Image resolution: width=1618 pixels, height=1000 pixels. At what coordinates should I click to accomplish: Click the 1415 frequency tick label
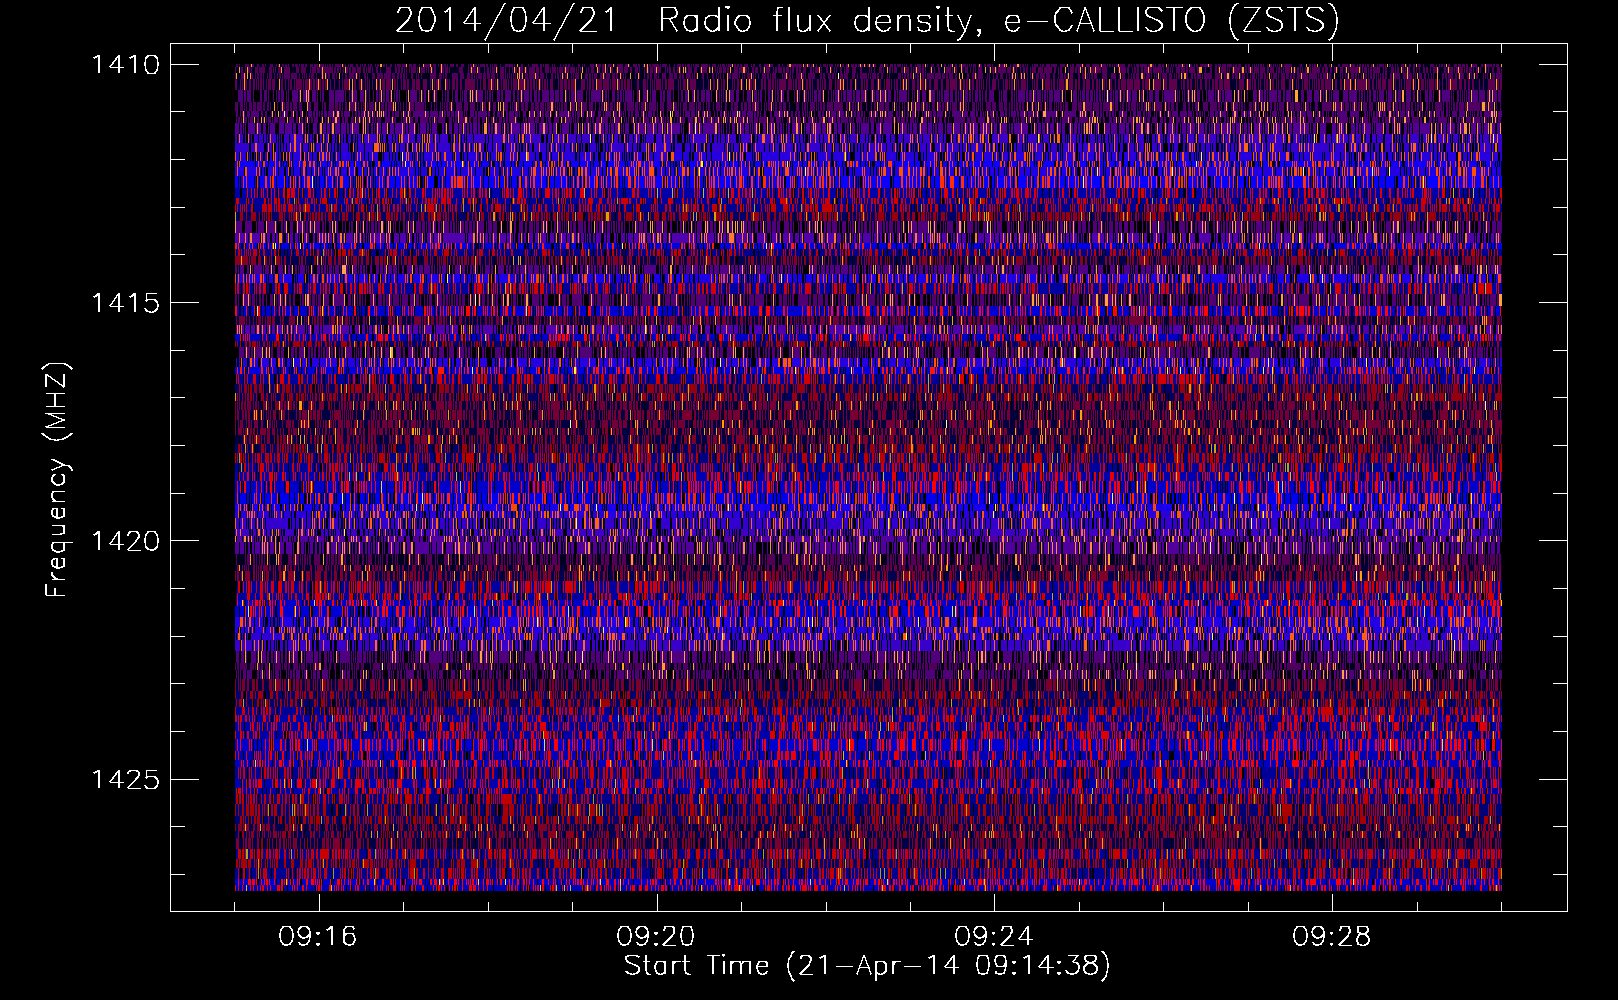coord(125,303)
